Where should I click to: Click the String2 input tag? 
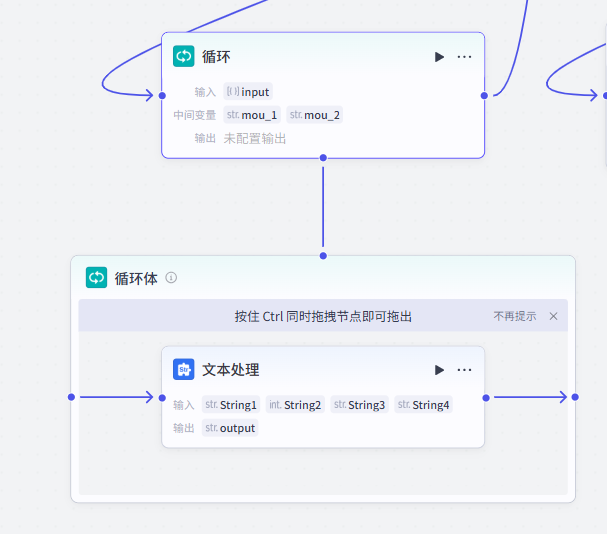pyautogui.click(x=295, y=405)
